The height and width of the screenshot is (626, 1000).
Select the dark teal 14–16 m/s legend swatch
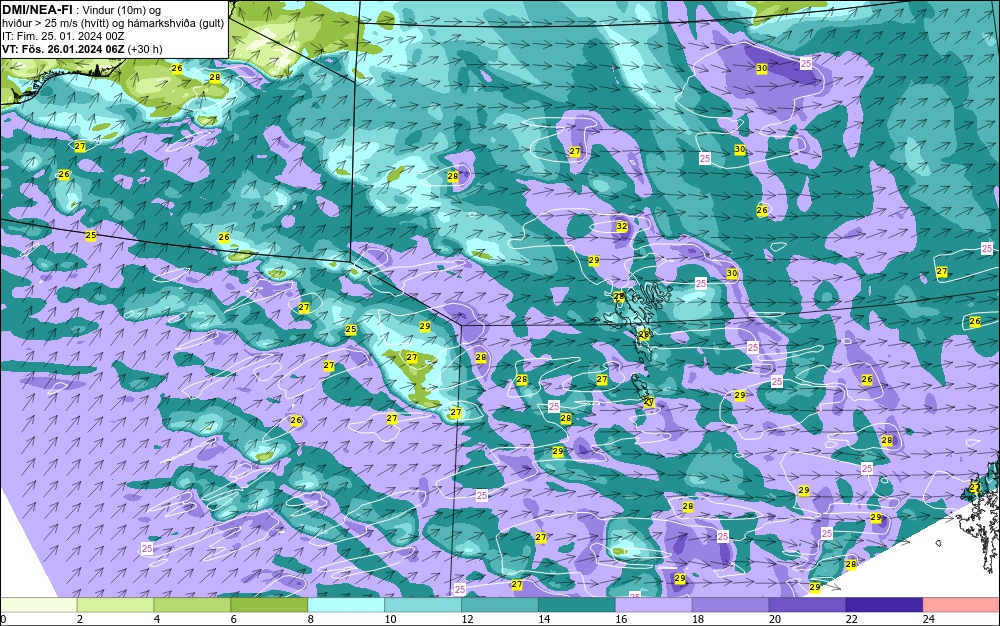(577, 604)
